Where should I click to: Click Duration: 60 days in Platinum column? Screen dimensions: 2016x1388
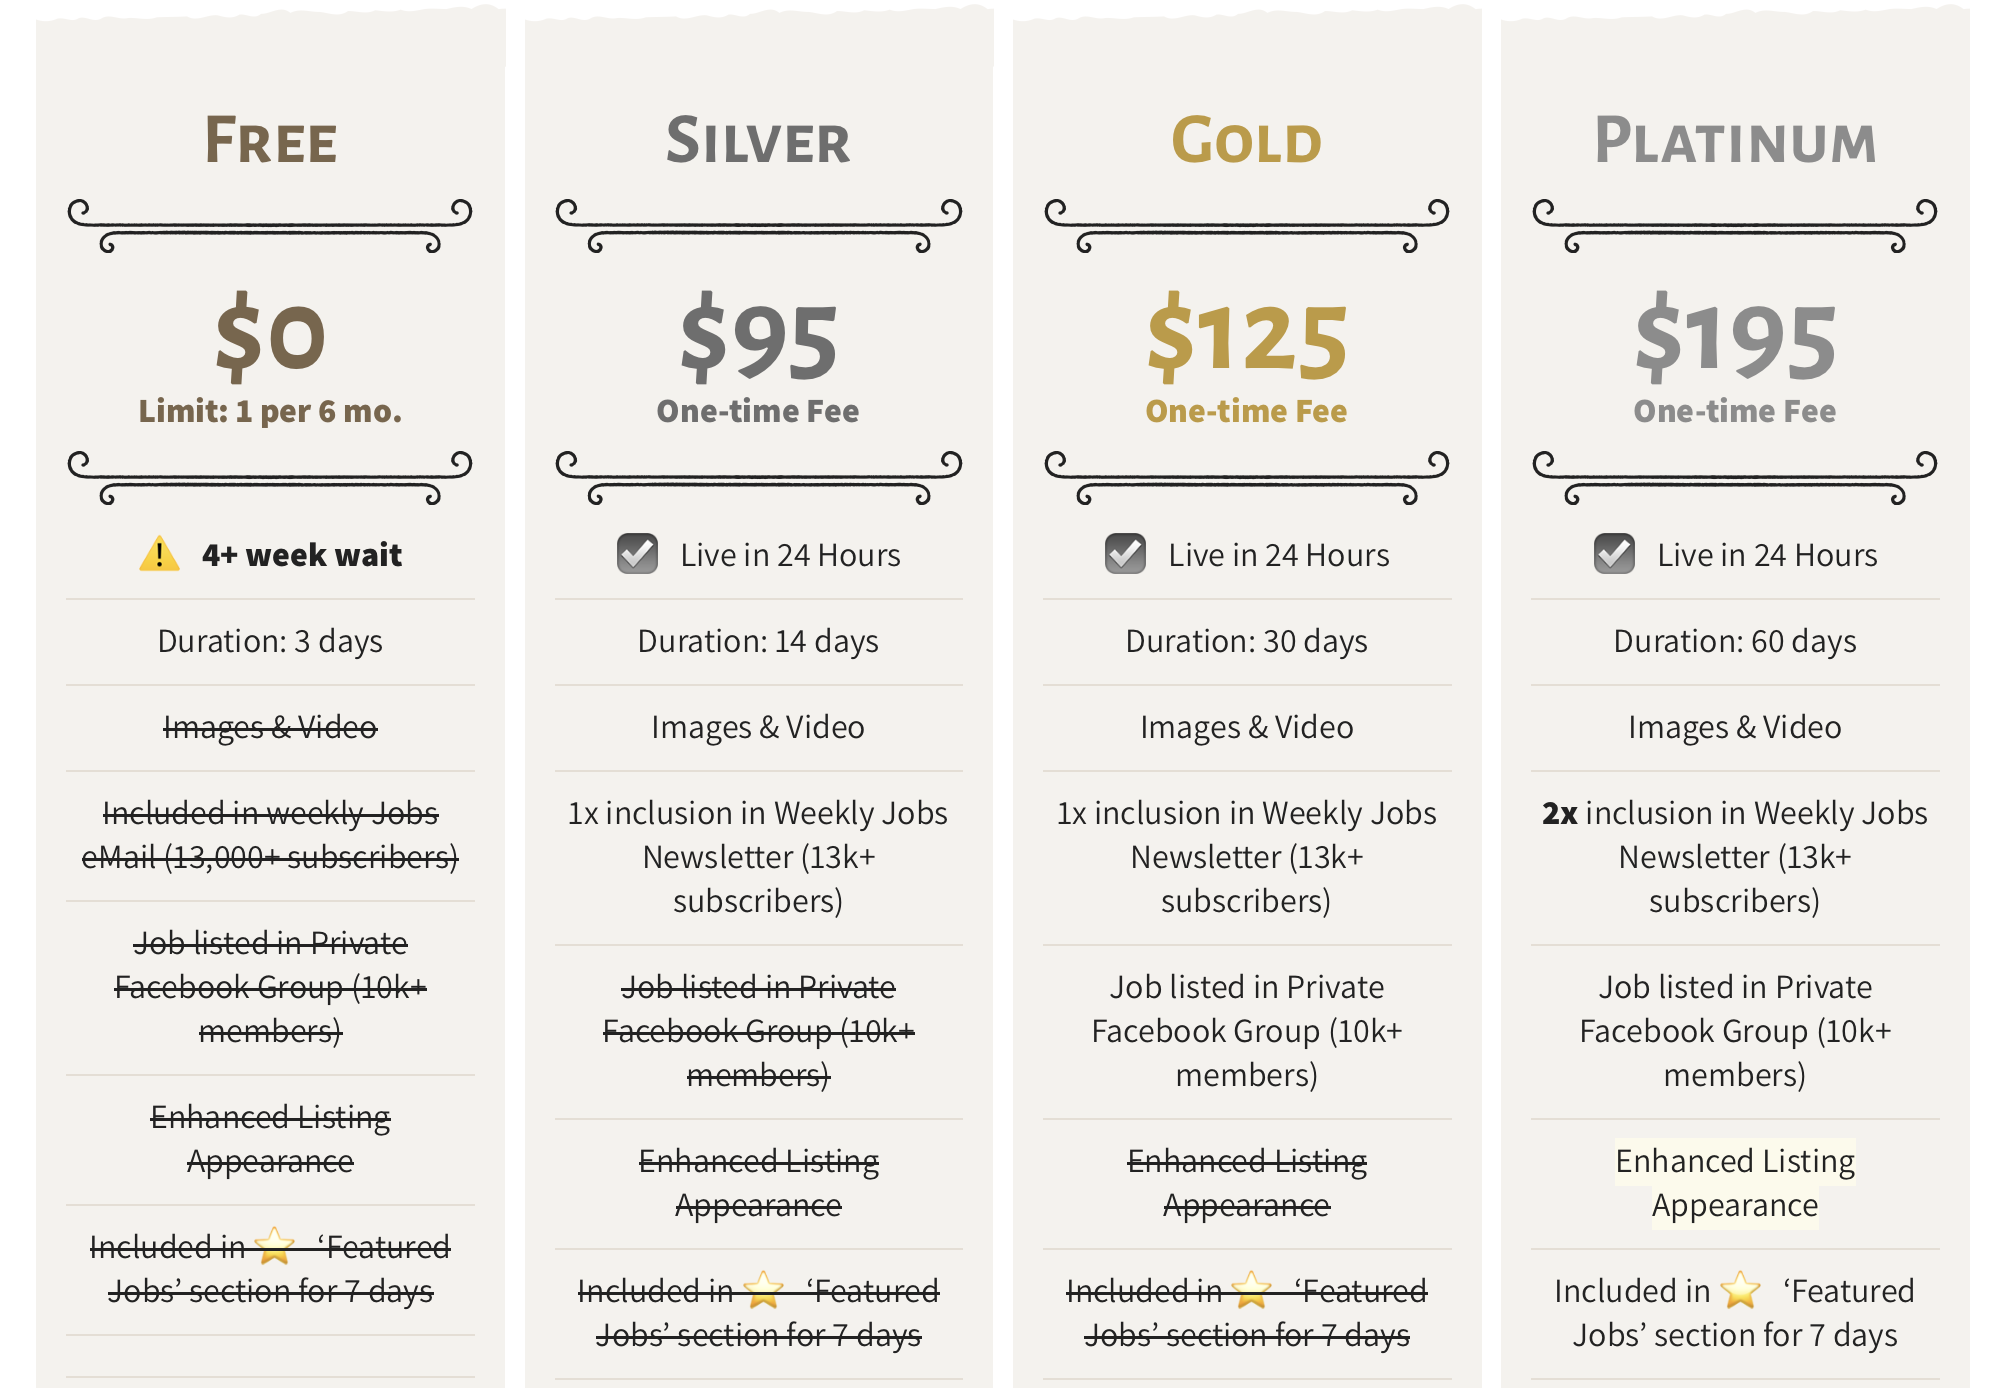(x=1735, y=641)
